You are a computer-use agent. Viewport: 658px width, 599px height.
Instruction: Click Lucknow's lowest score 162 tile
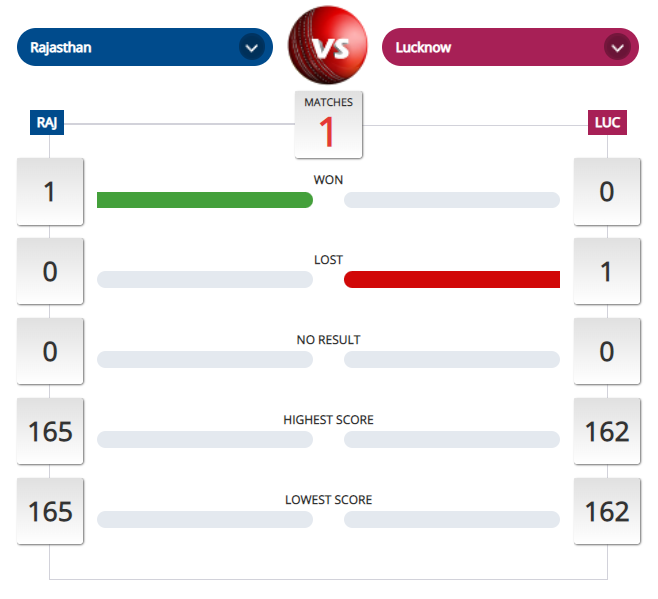click(x=606, y=511)
